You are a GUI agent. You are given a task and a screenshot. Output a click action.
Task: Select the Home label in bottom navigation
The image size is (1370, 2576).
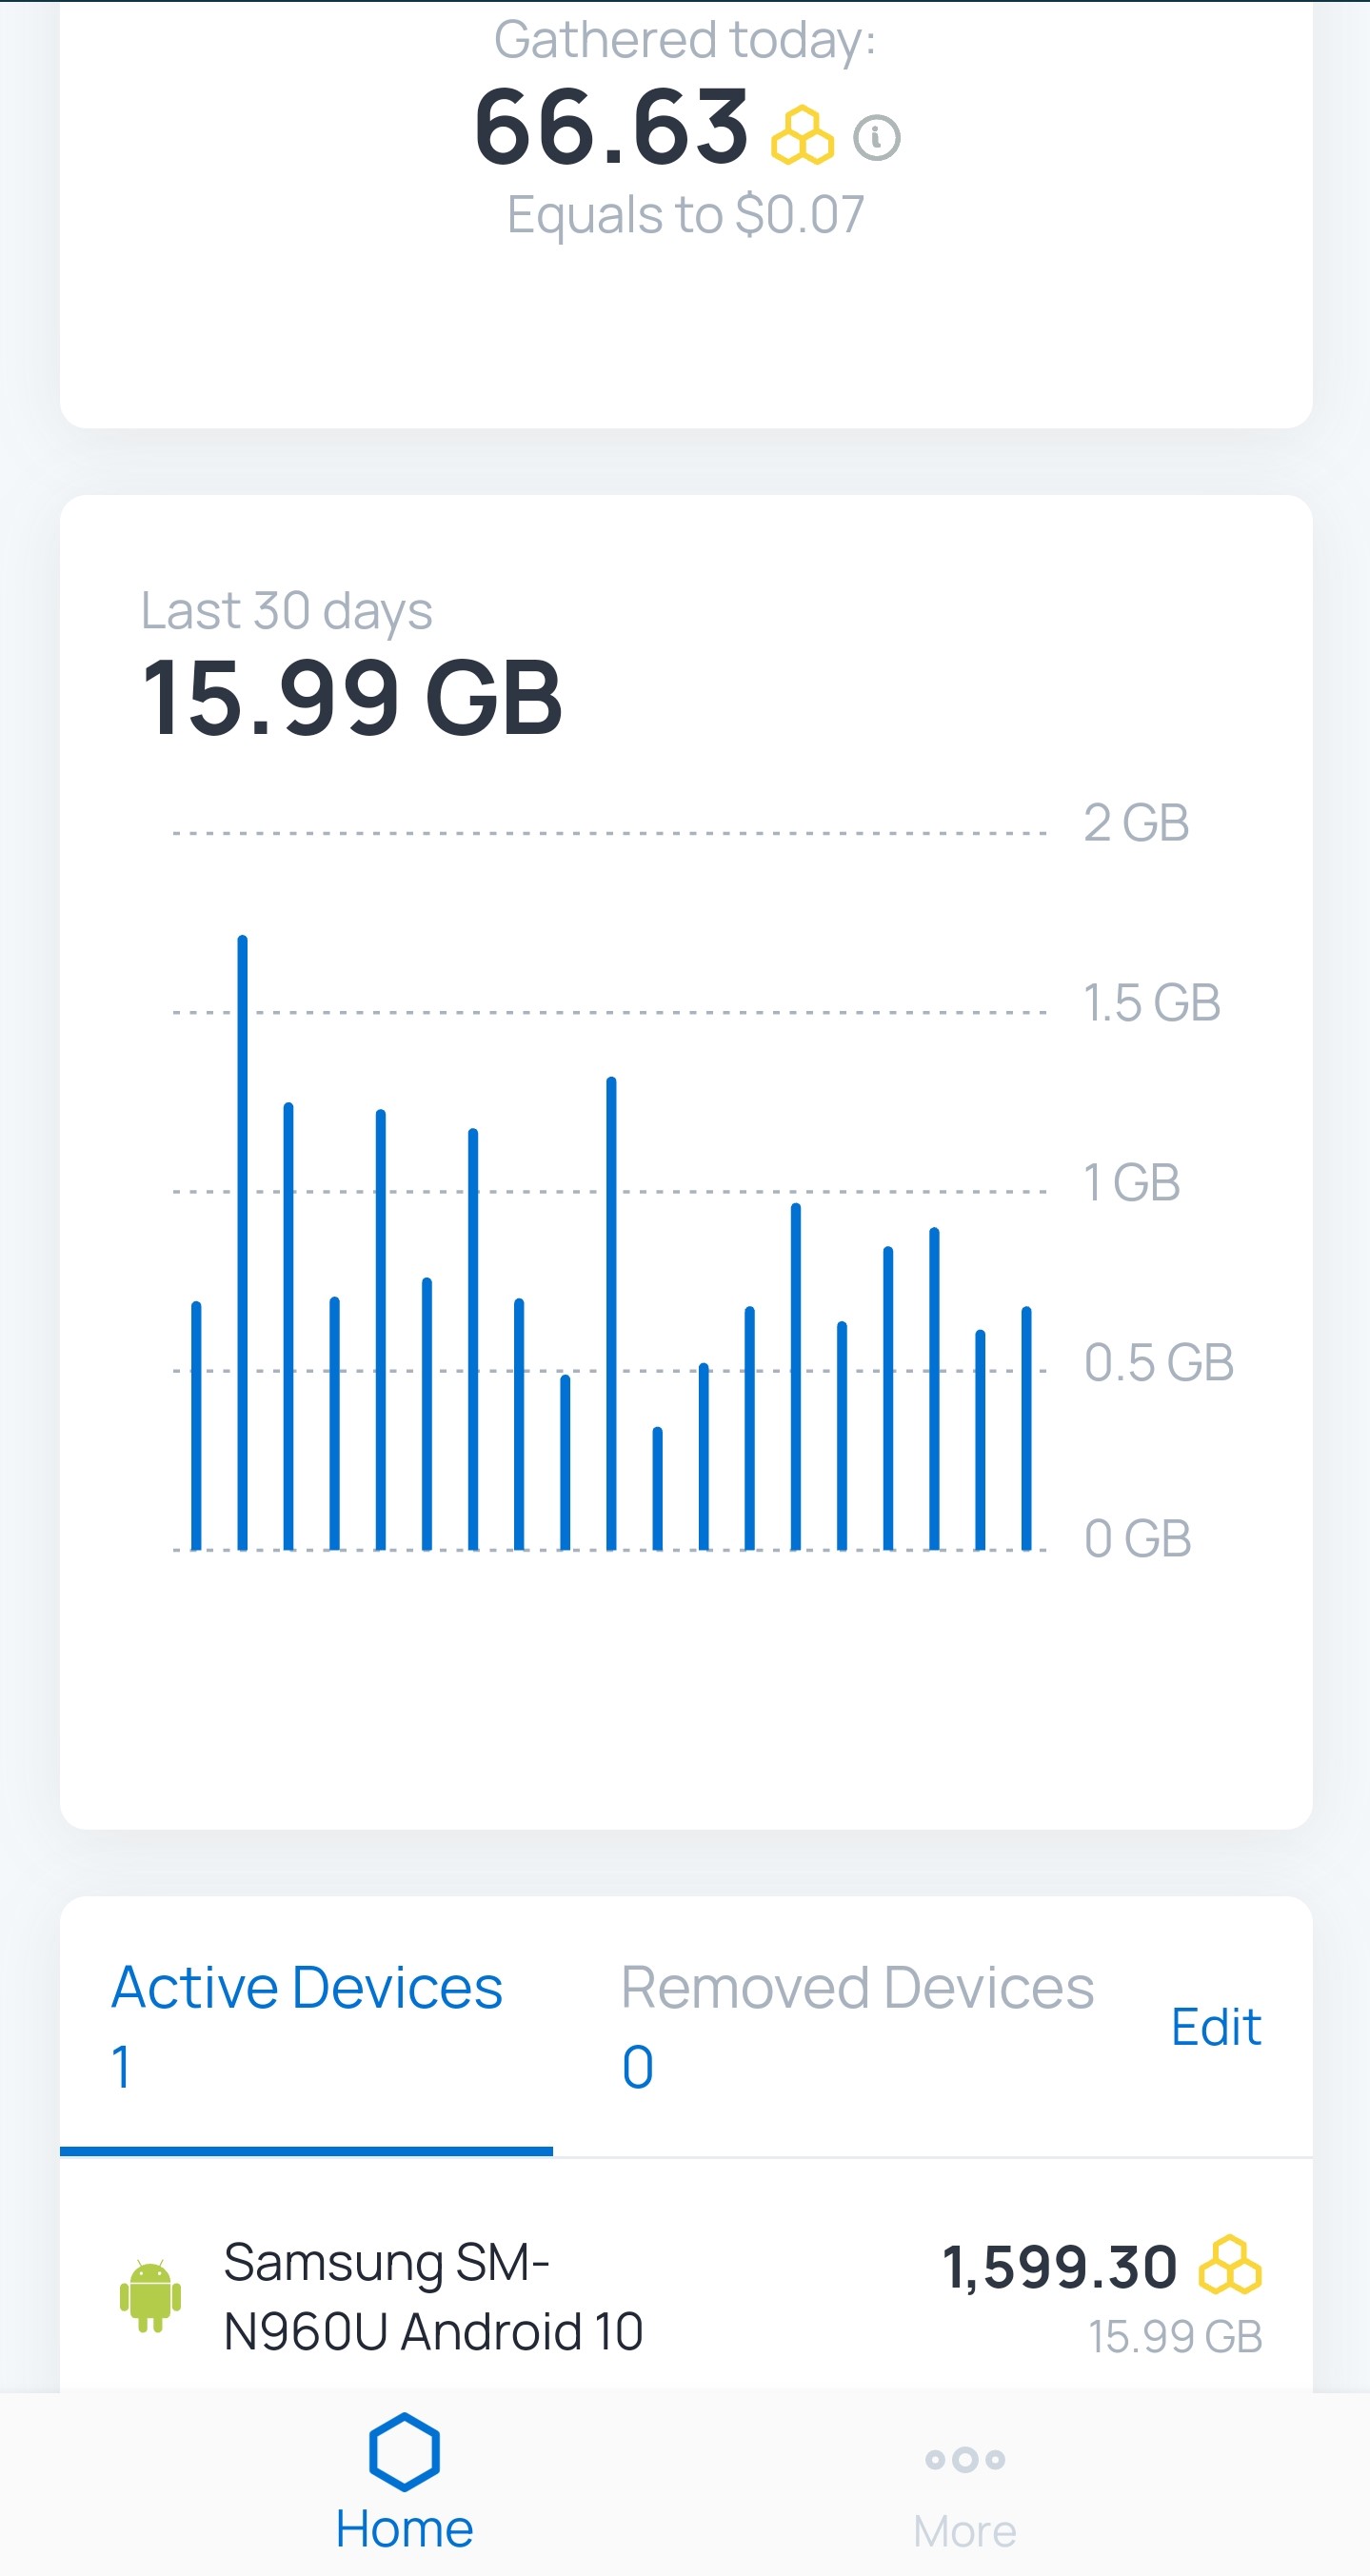[x=404, y=2529]
